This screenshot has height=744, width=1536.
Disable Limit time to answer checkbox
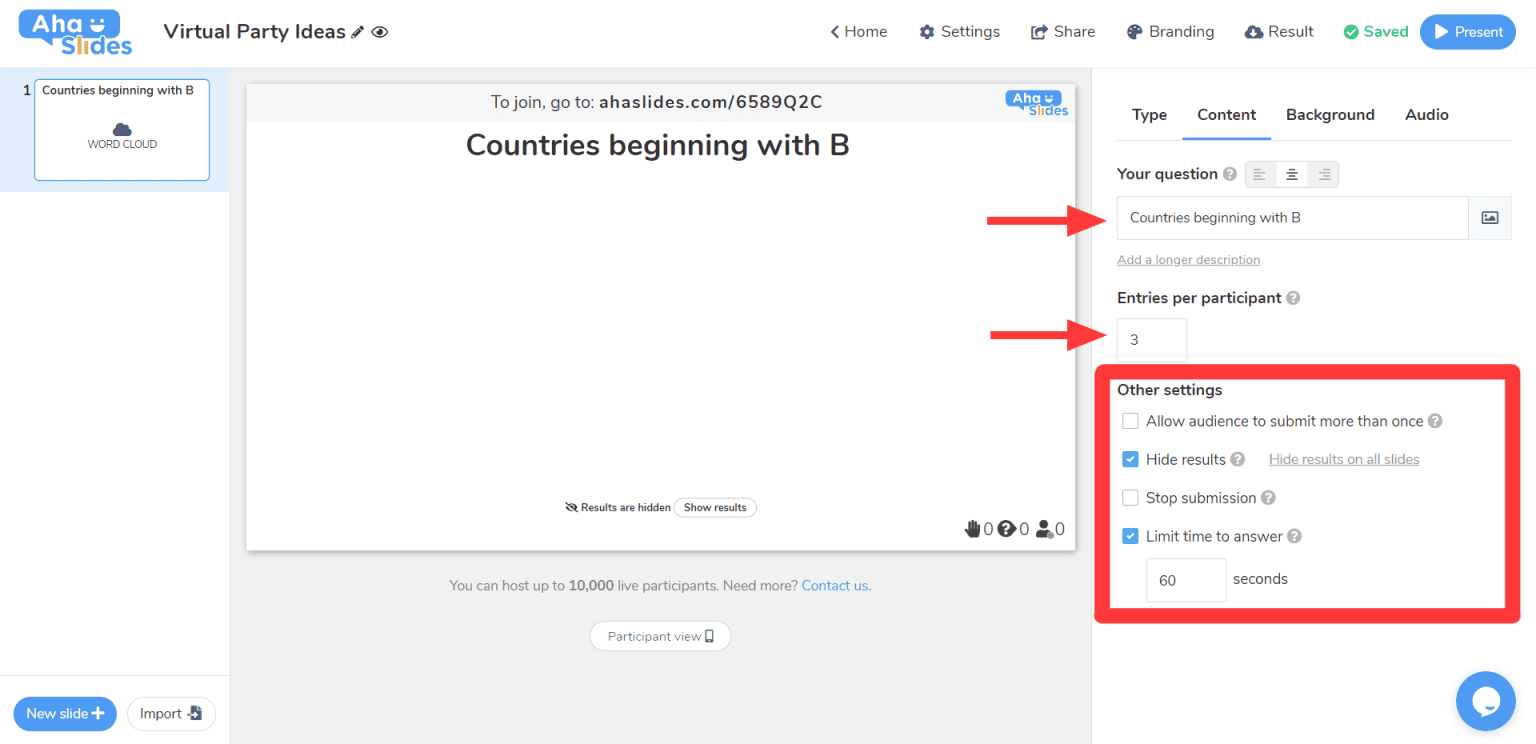1130,536
